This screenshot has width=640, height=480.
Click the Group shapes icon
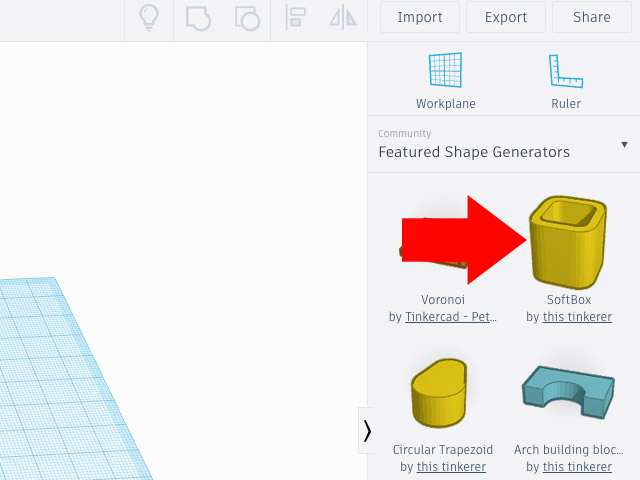[198, 17]
